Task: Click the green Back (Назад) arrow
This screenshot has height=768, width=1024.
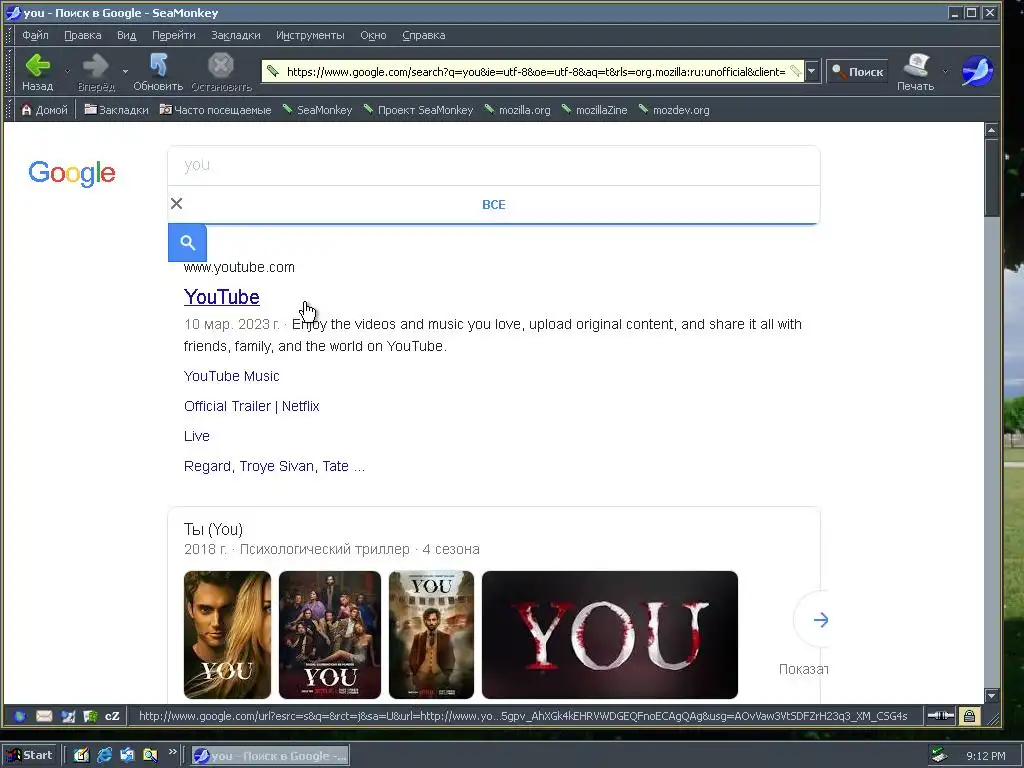Action: (x=37, y=65)
